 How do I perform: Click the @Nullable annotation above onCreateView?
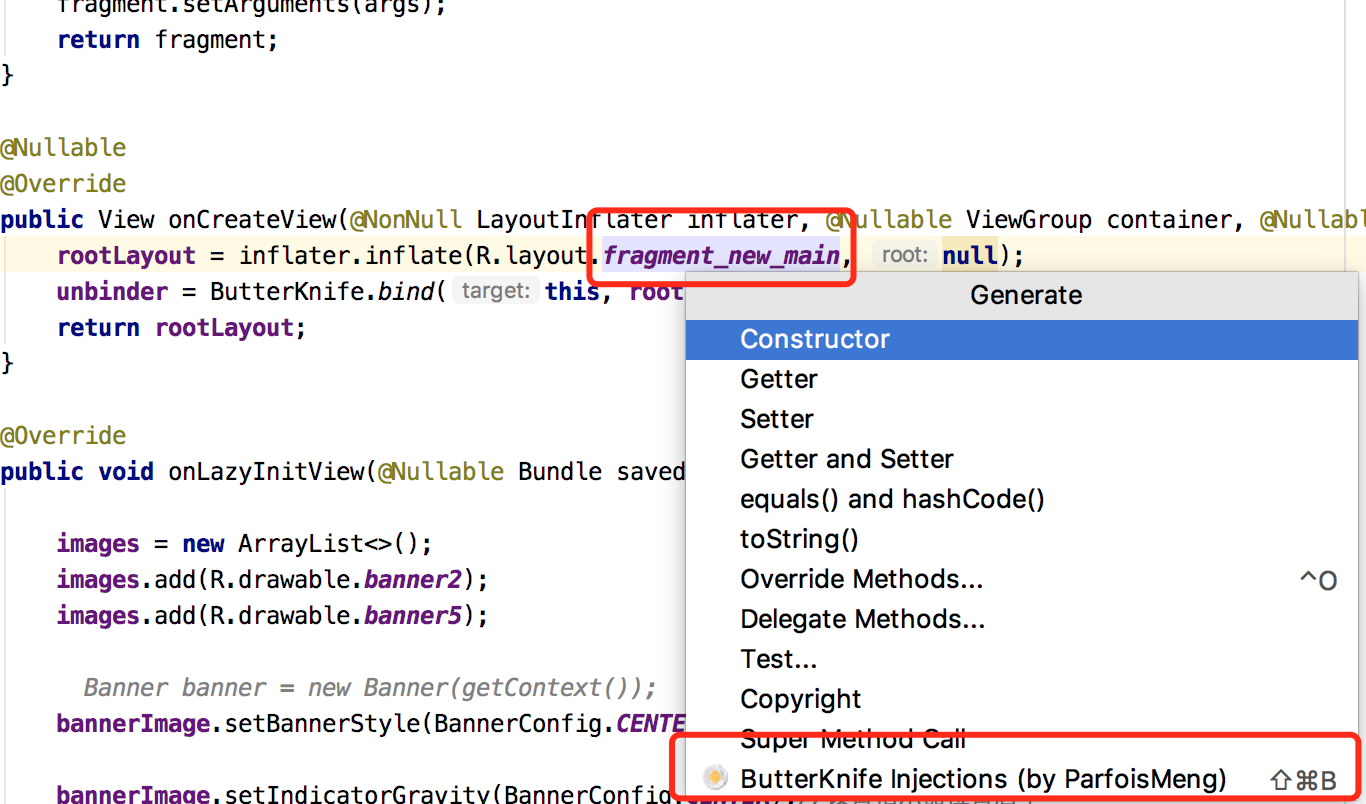[x=63, y=147]
